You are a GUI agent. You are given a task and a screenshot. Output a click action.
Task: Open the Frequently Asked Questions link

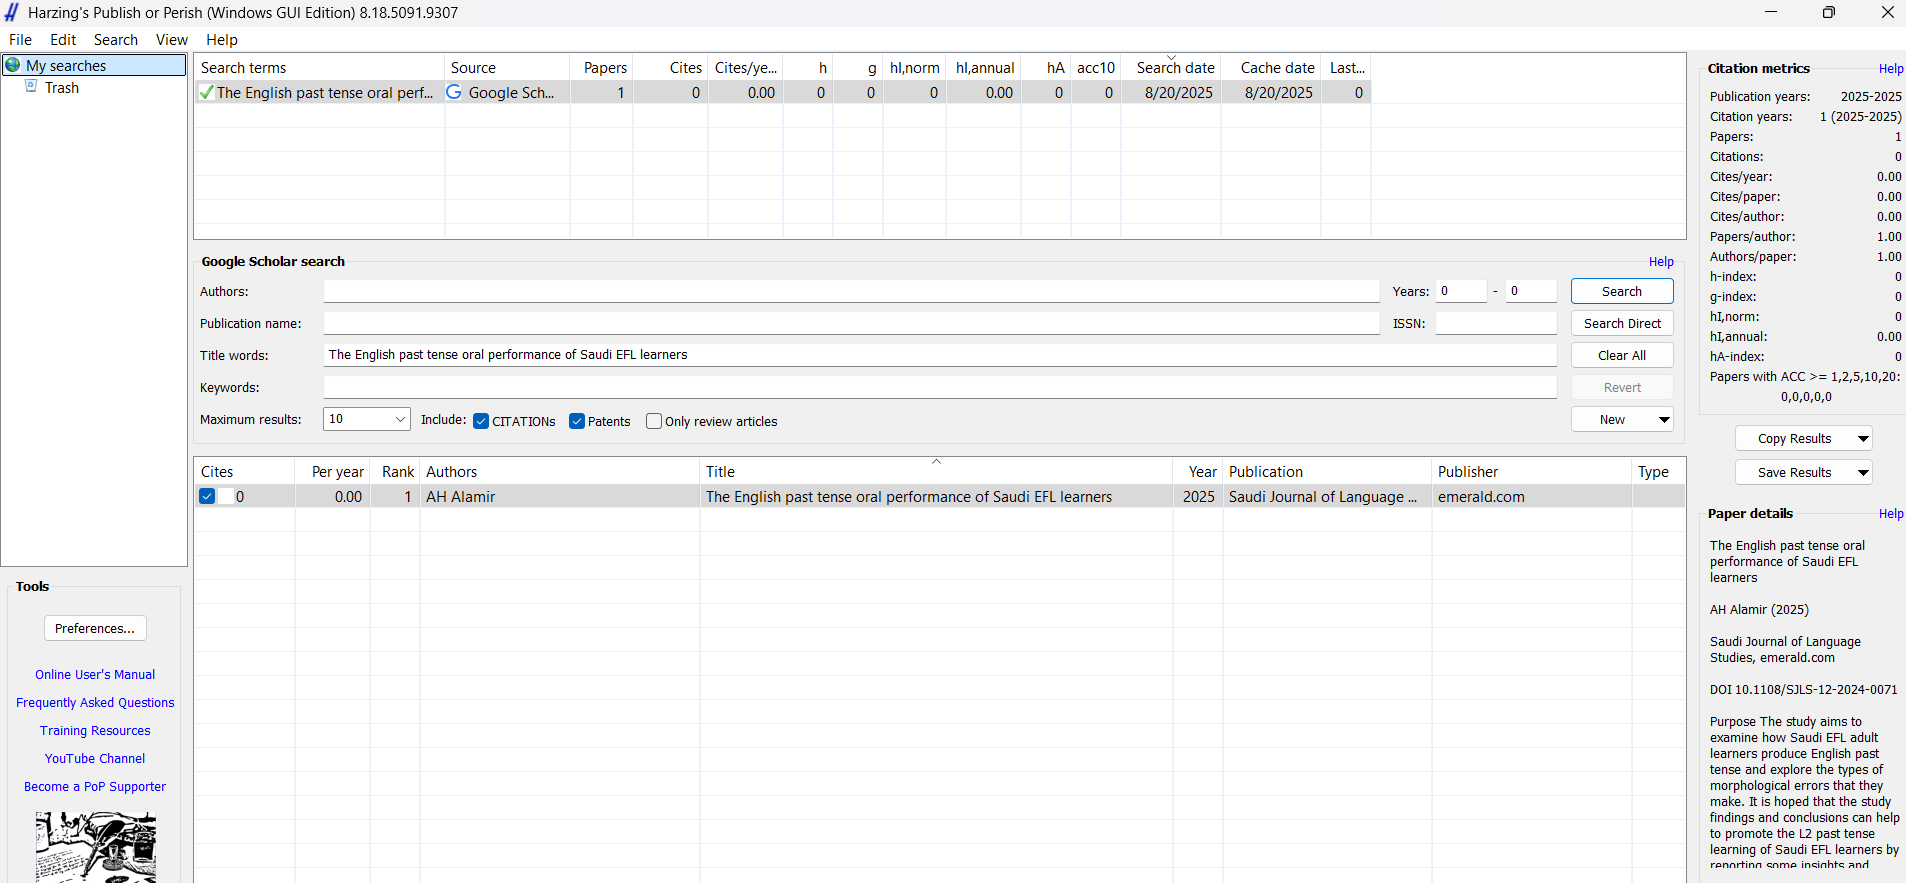(x=95, y=703)
